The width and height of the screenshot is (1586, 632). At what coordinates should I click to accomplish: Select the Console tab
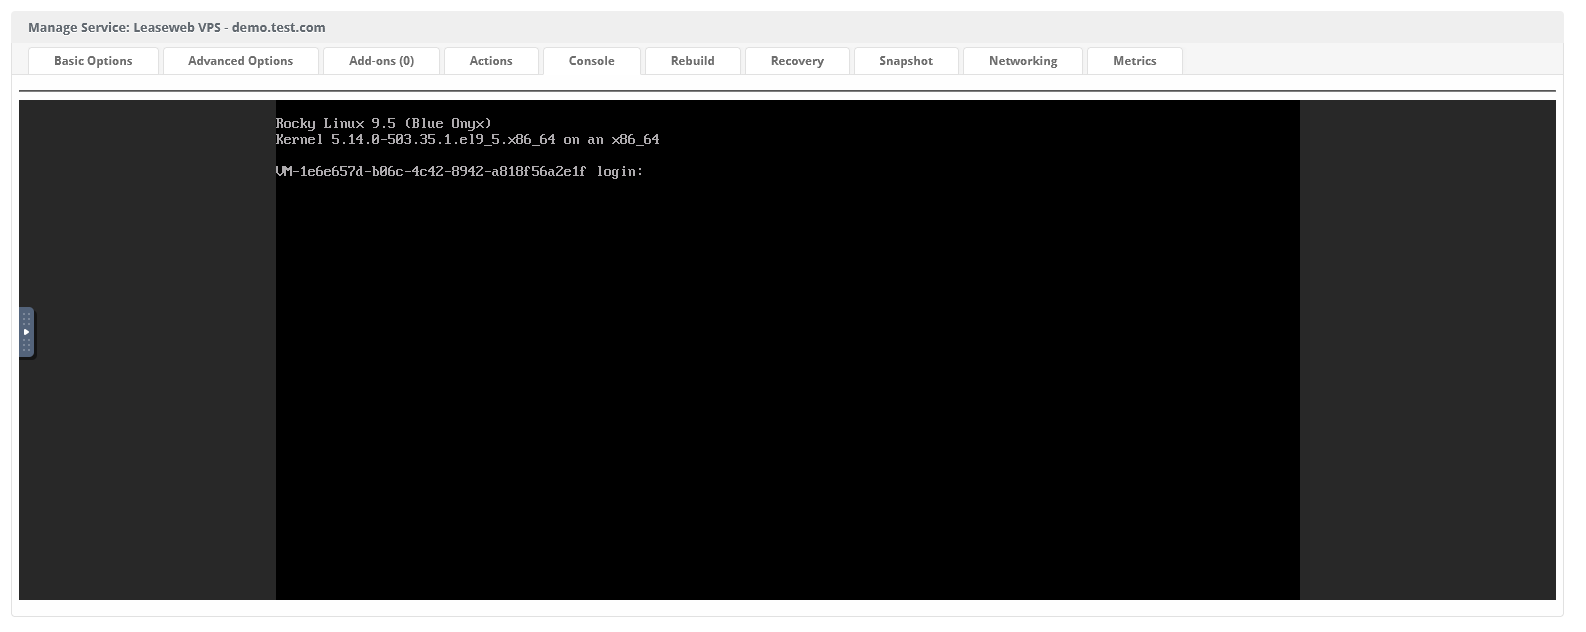click(592, 61)
